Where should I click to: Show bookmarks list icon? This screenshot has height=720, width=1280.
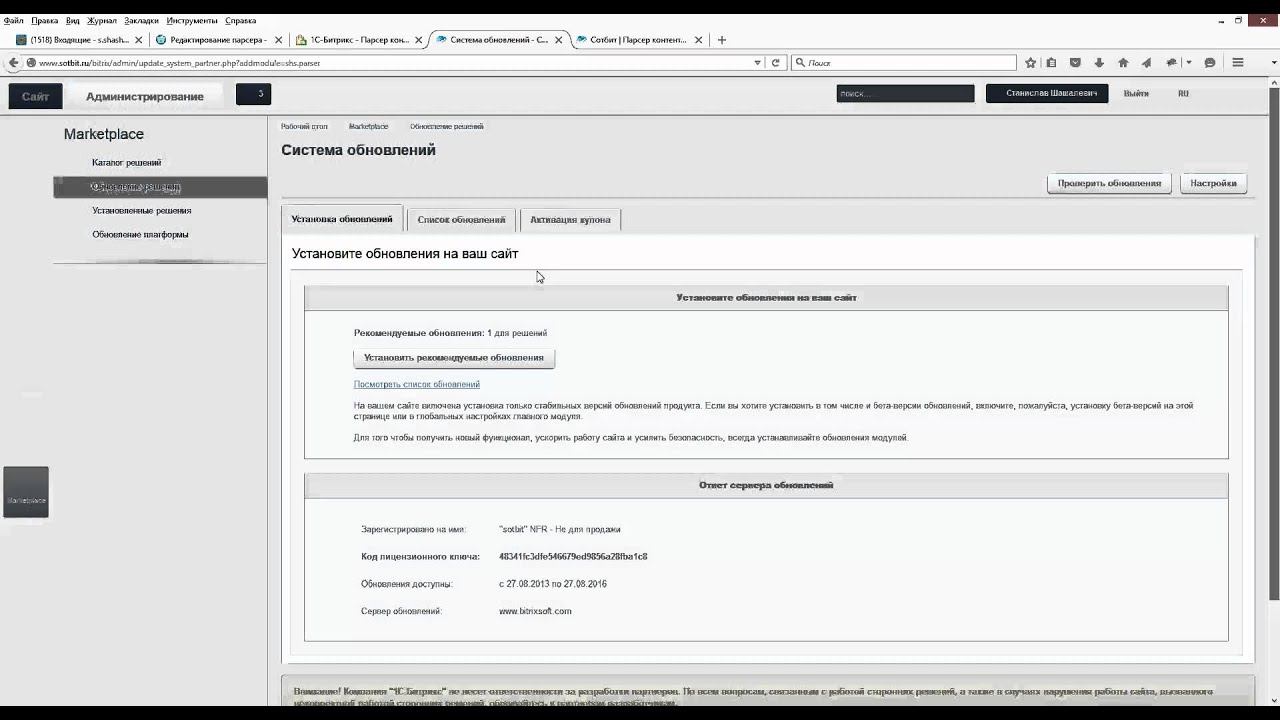(1051, 62)
